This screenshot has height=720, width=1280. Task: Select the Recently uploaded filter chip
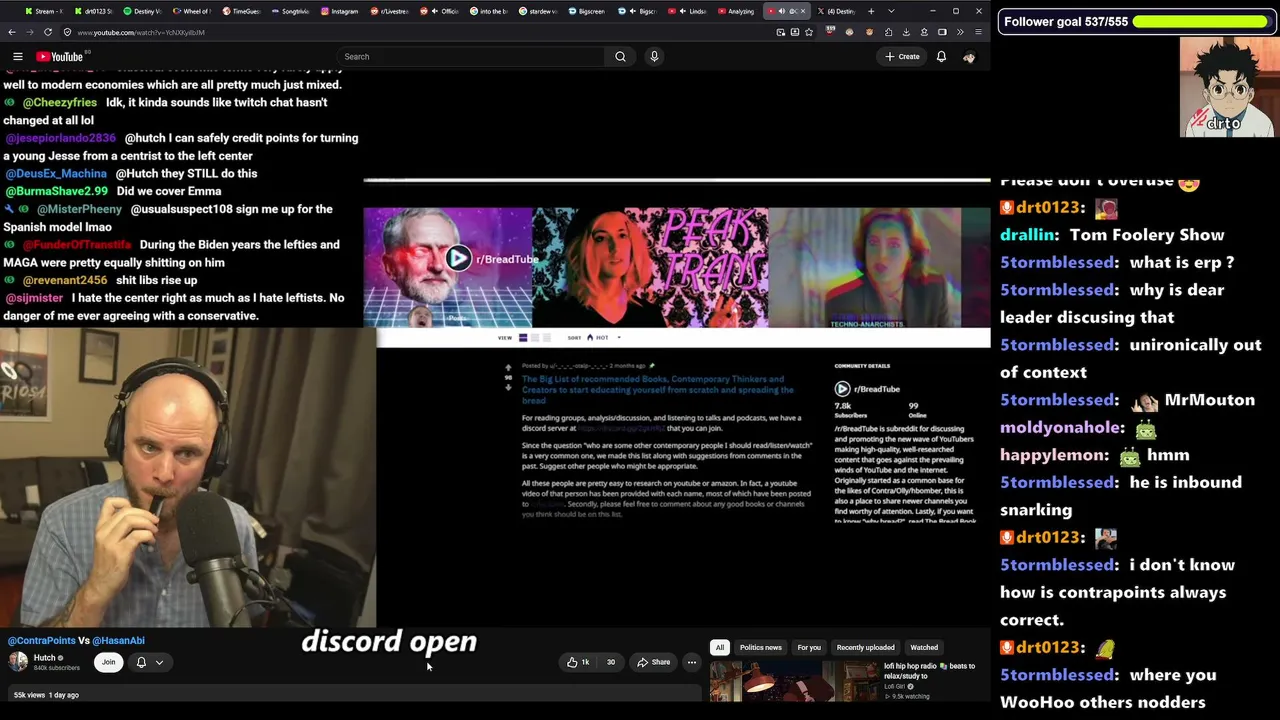(x=866, y=648)
